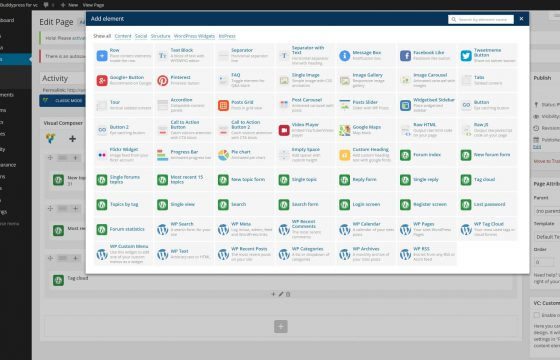Filter elements by Content tab
This screenshot has height=360, width=560.
click(123, 36)
